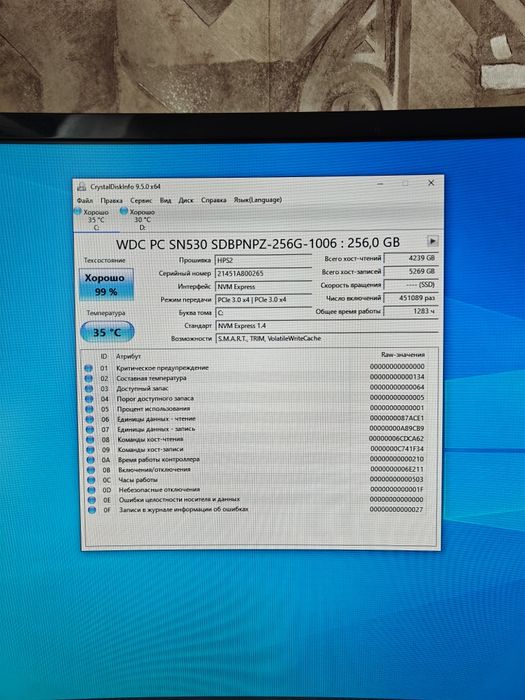Click the ID column header
The width and height of the screenshot is (525, 700).
pyautogui.click(x=104, y=356)
